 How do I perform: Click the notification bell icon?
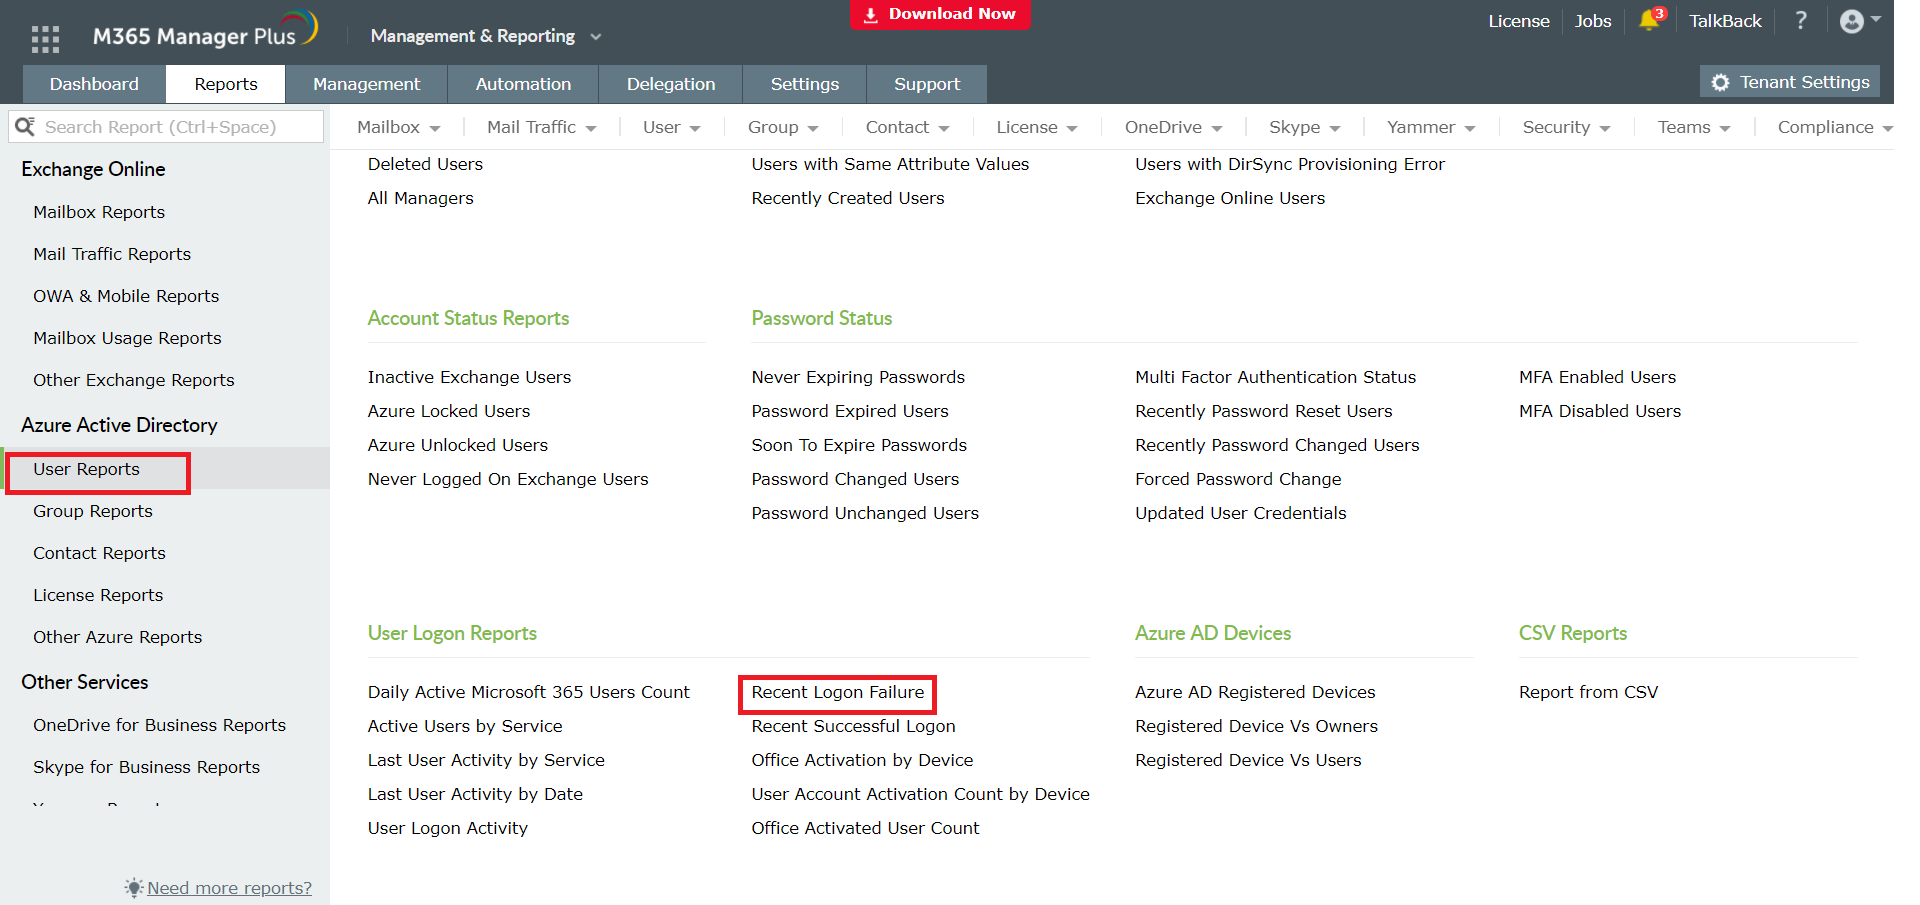(1647, 20)
